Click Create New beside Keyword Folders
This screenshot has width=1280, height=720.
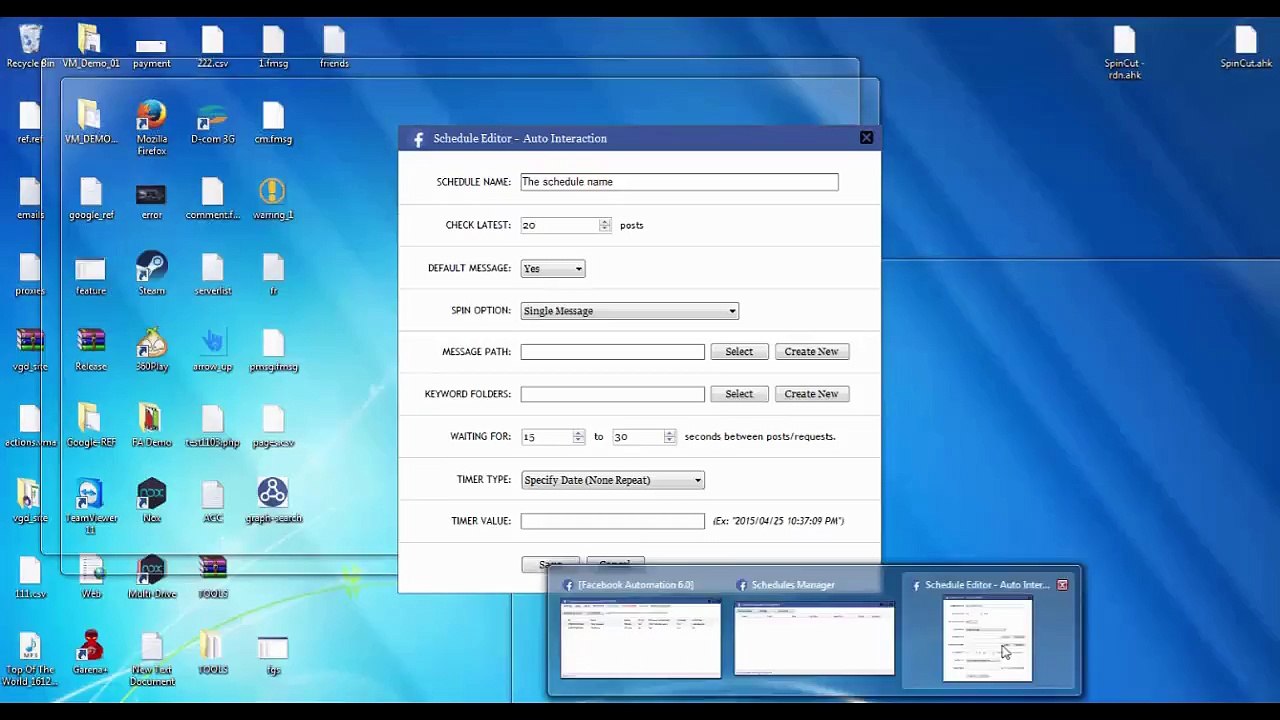pos(811,394)
